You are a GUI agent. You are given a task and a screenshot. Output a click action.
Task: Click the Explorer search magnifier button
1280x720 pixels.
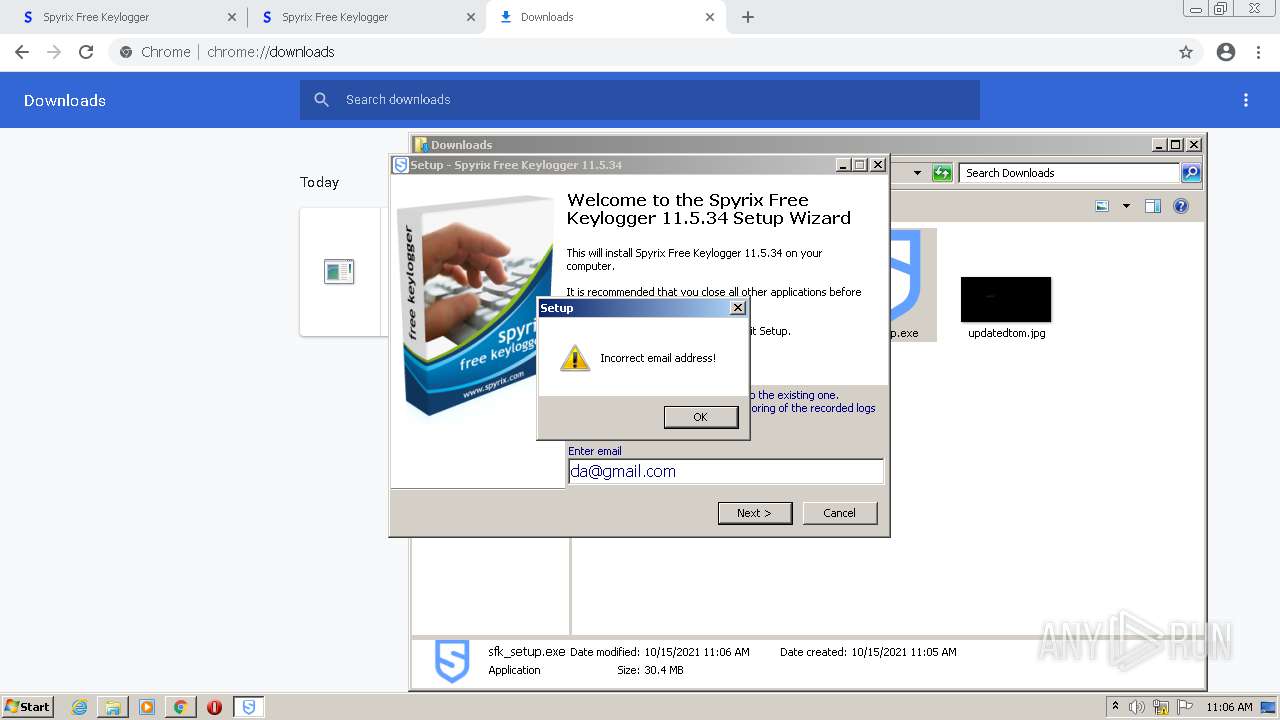click(1191, 173)
